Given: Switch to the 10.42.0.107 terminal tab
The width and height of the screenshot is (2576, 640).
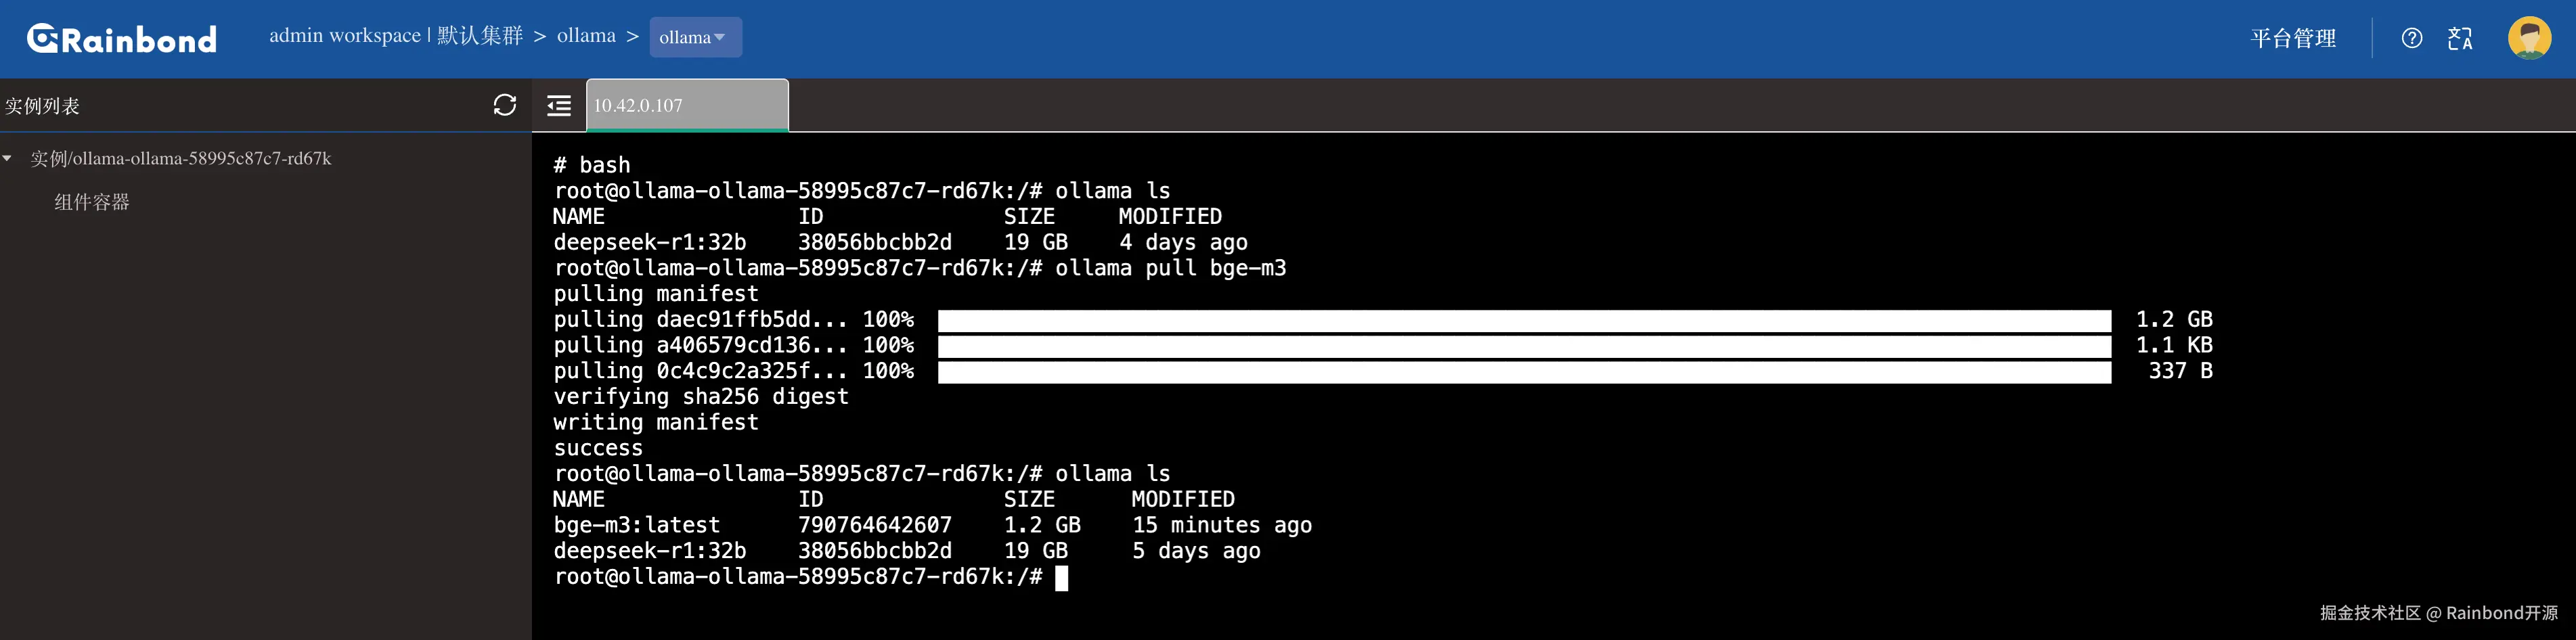Looking at the screenshot, I should (687, 105).
